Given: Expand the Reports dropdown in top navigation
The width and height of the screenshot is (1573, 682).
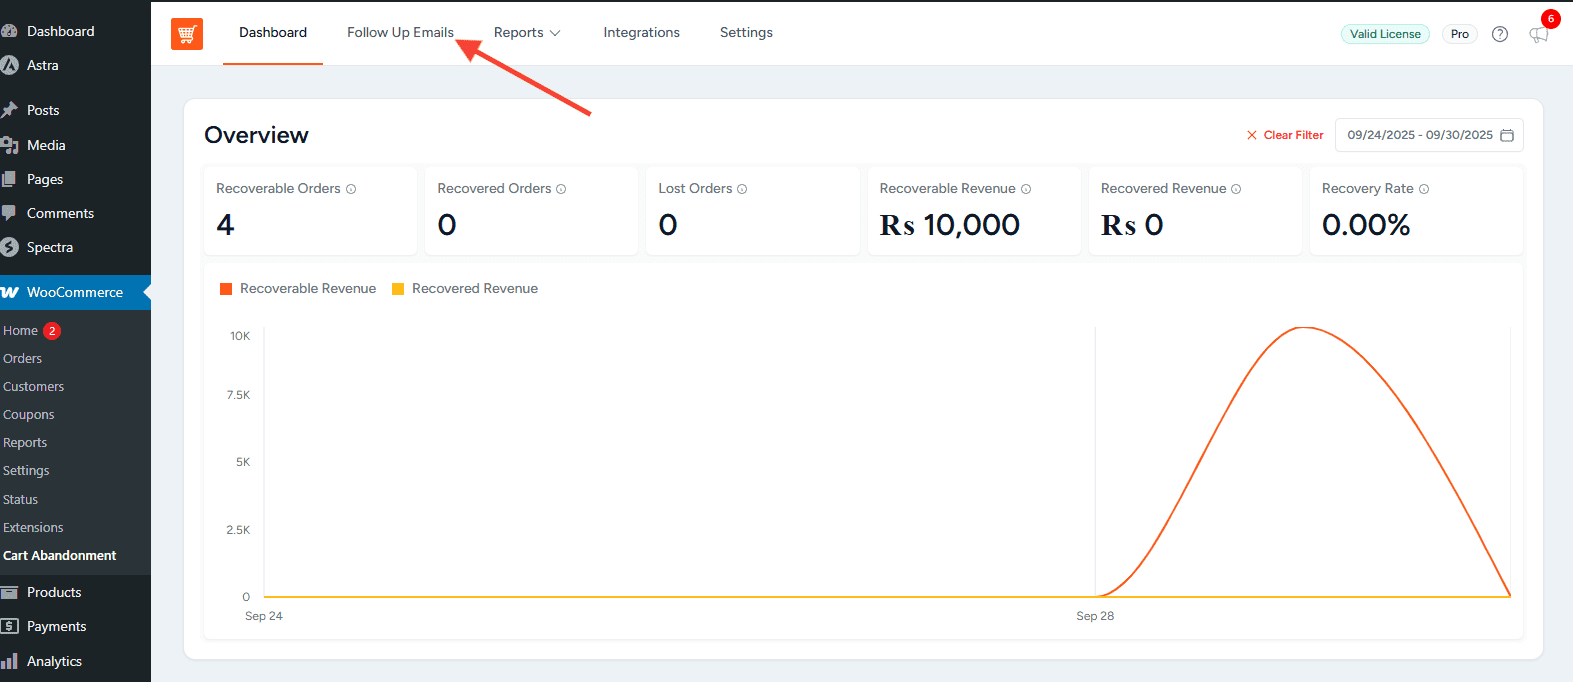Looking at the screenshot, I should tap(527, 33).
